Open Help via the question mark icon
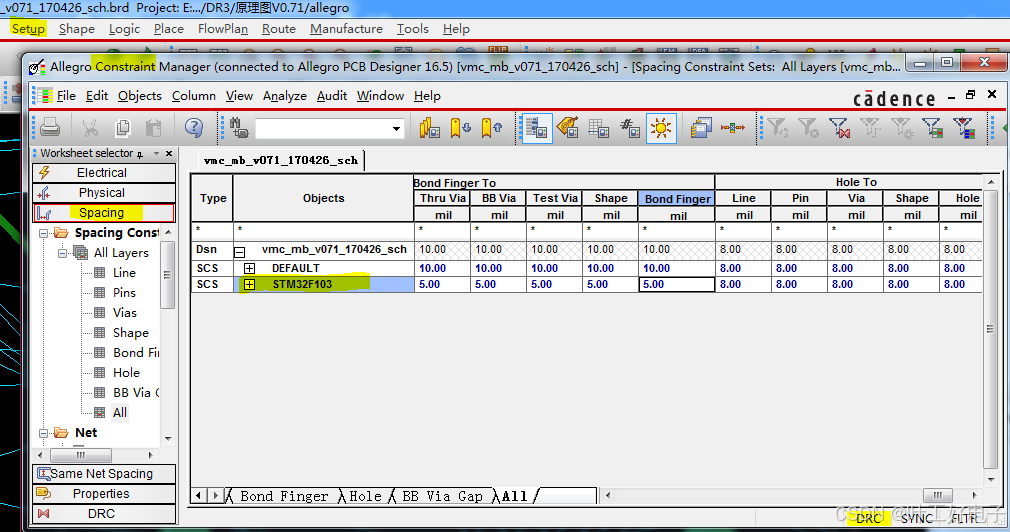1010x532 pixels. 194,128
